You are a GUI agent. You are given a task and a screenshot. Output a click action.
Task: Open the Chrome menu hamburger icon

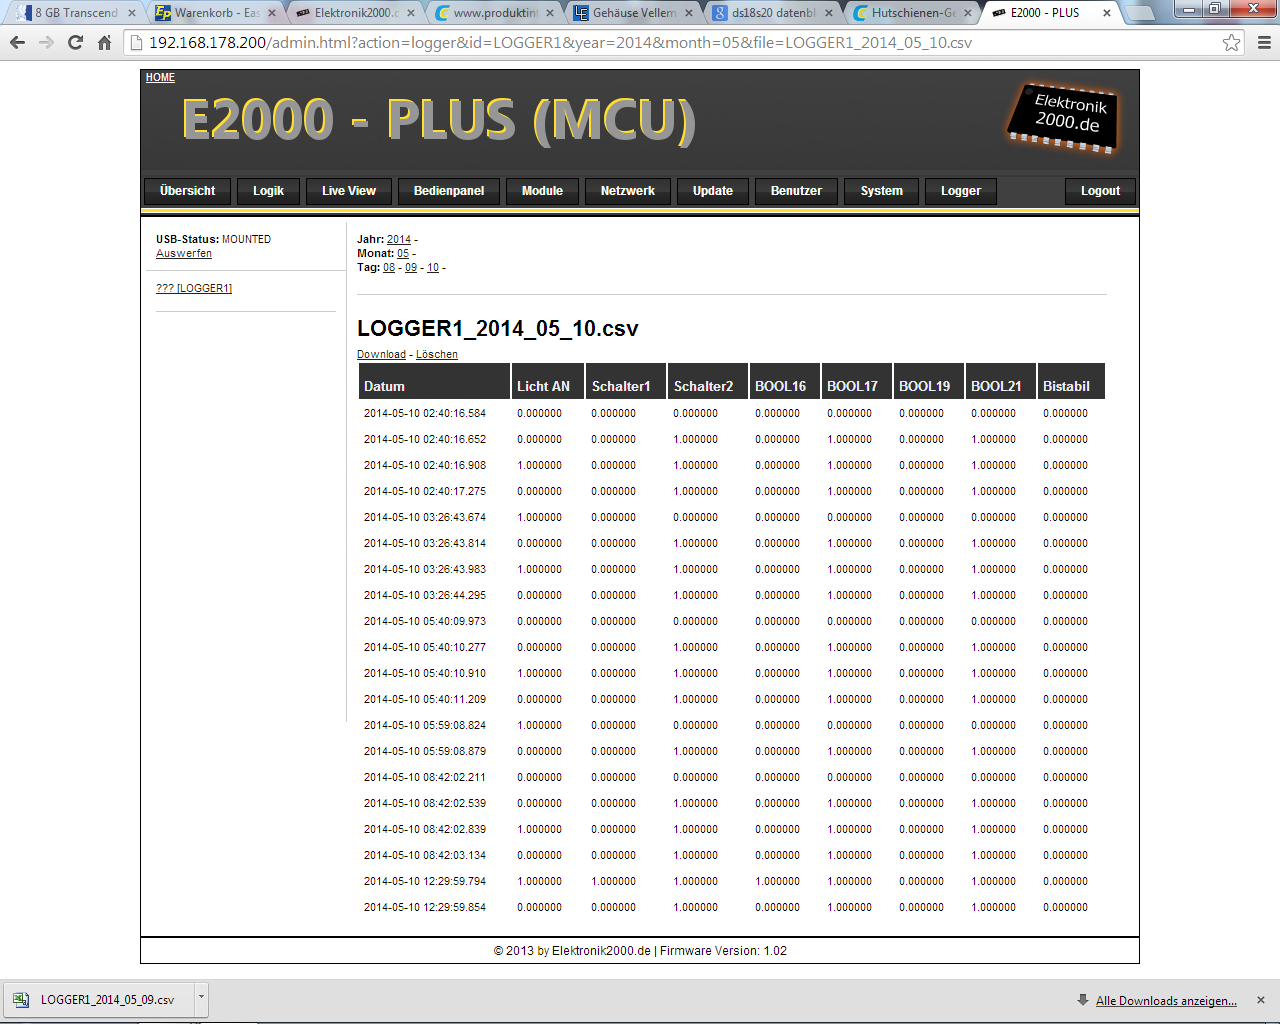click(x=1264, y=43)
